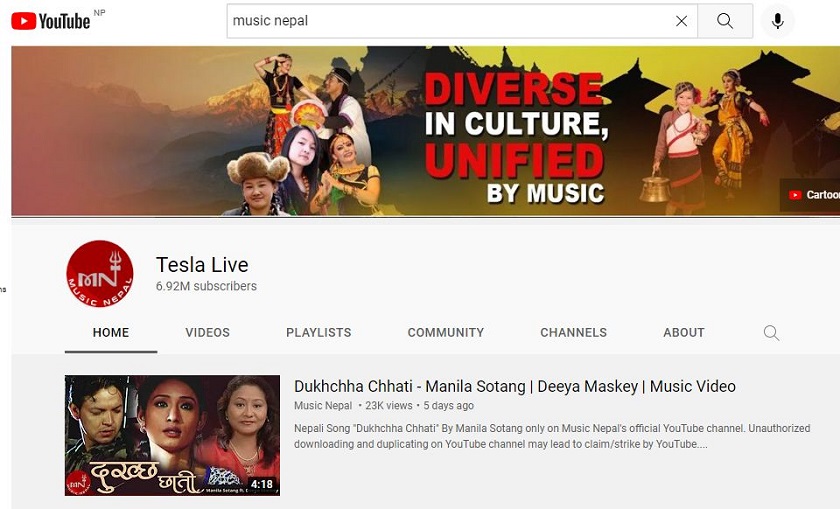Go to the Channels tab
The height and width of the screenshot is (509, 840).
point(573,333)
